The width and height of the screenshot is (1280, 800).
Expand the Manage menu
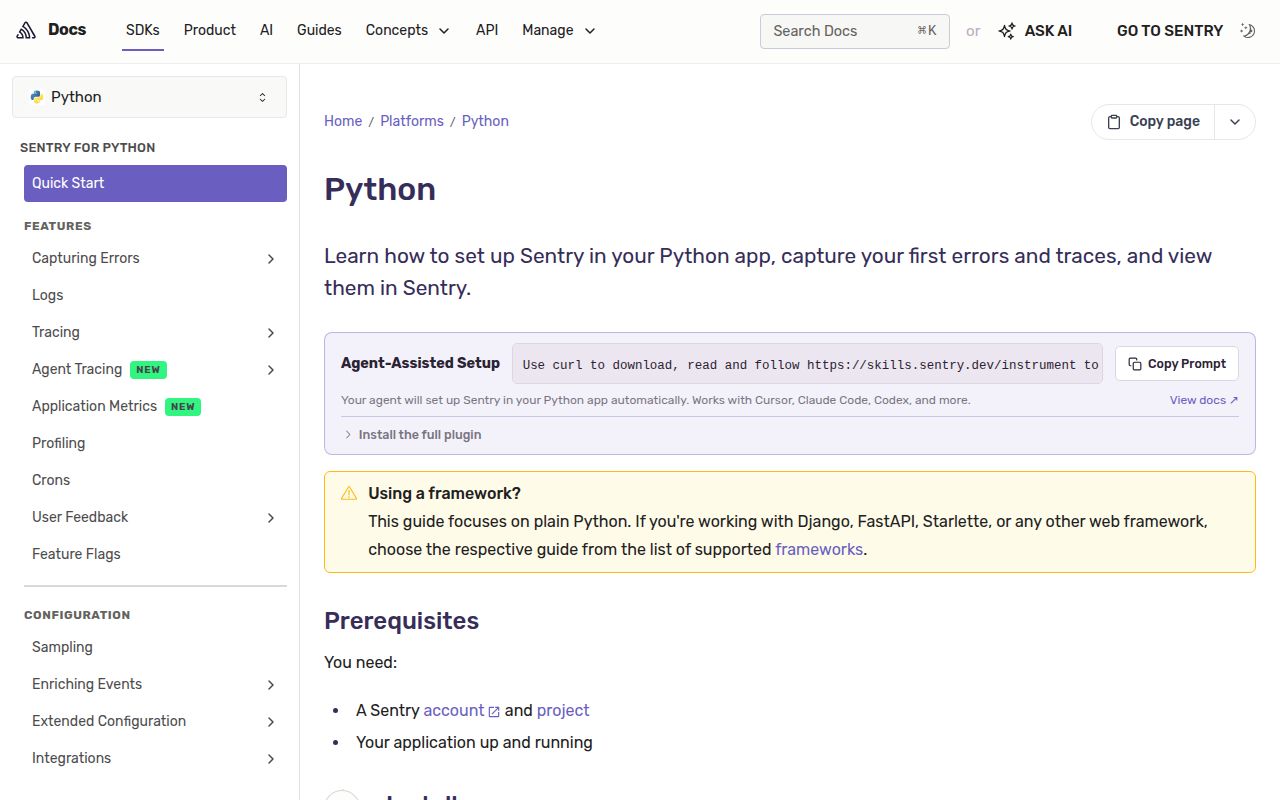point(559,30)
